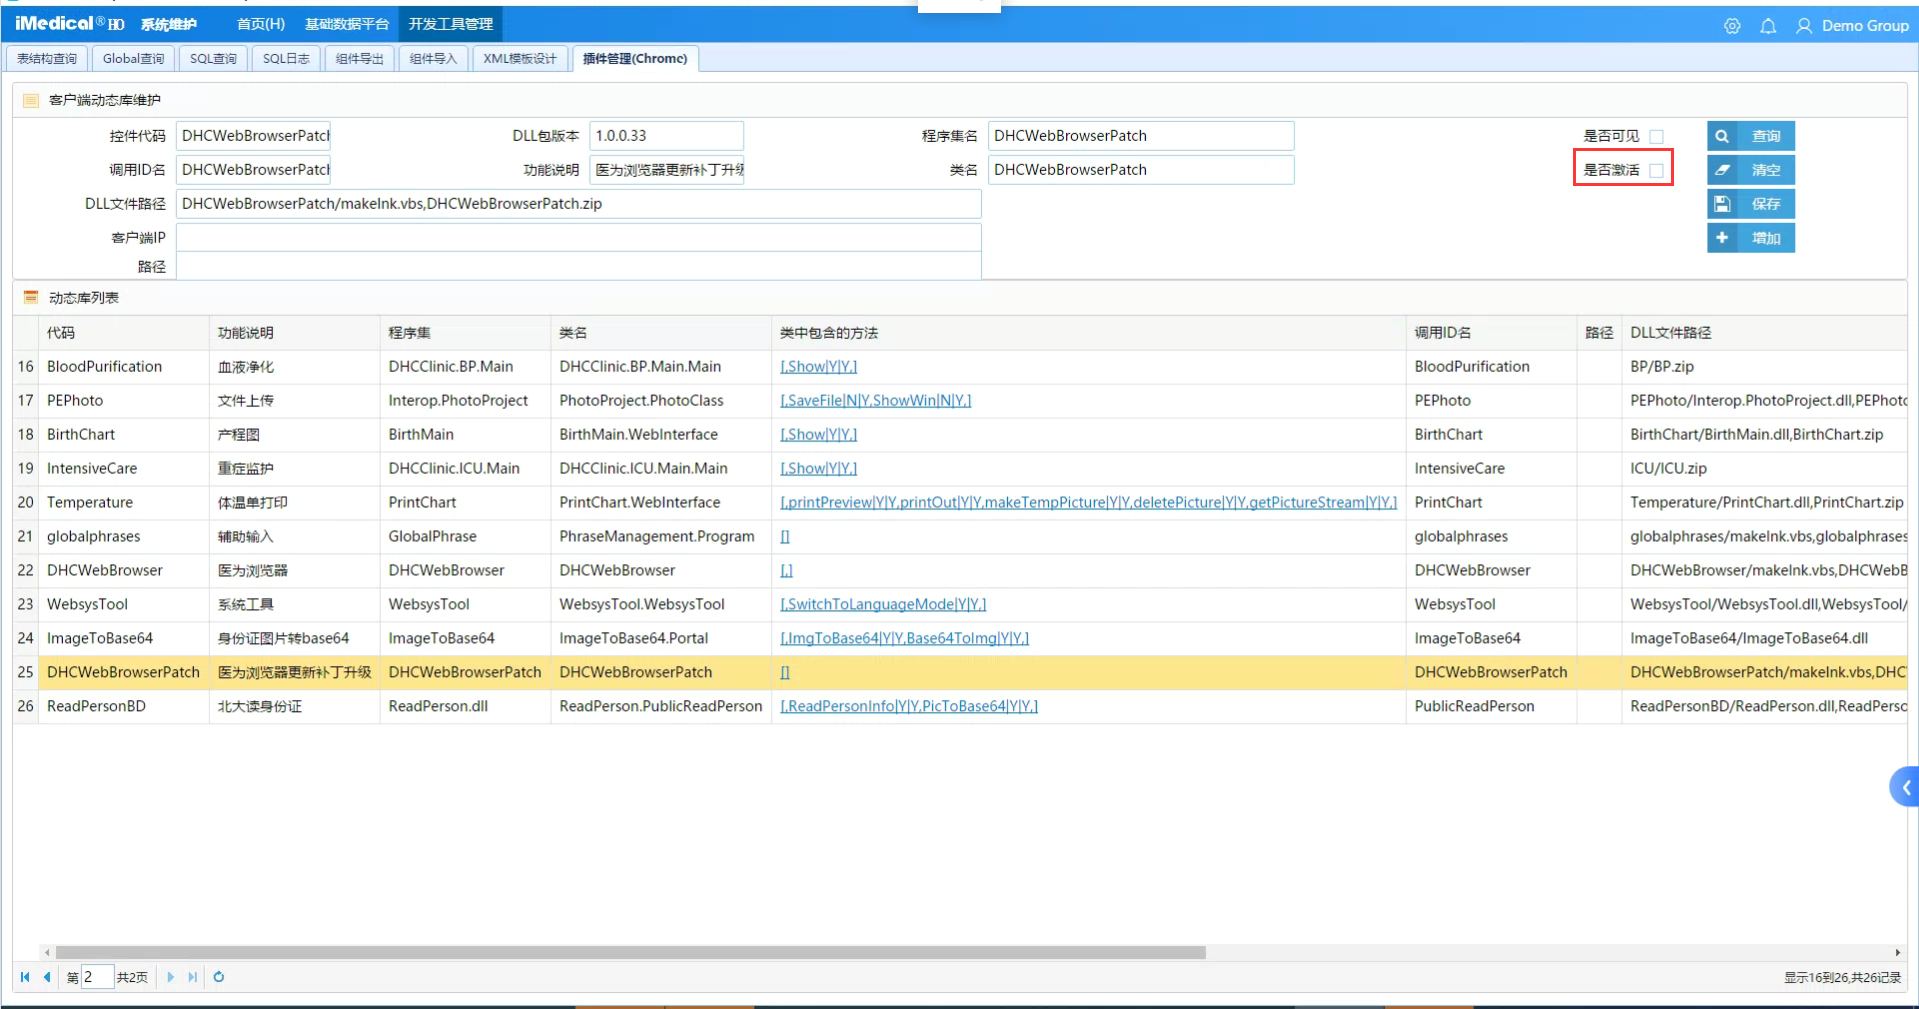The height and width of the screenshot is (1009, 1919).
Task: Switch to the 组件导入 tab
Action: [433, 59]
